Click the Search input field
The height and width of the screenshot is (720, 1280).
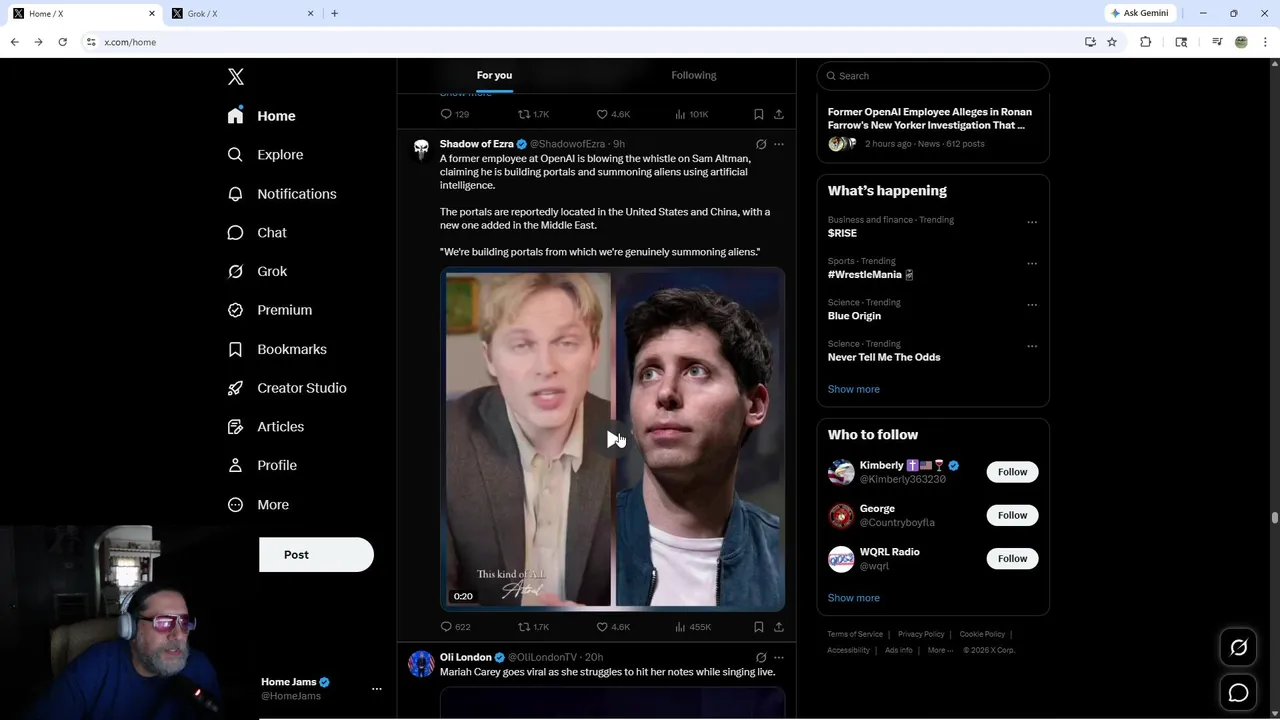[933, 76]
